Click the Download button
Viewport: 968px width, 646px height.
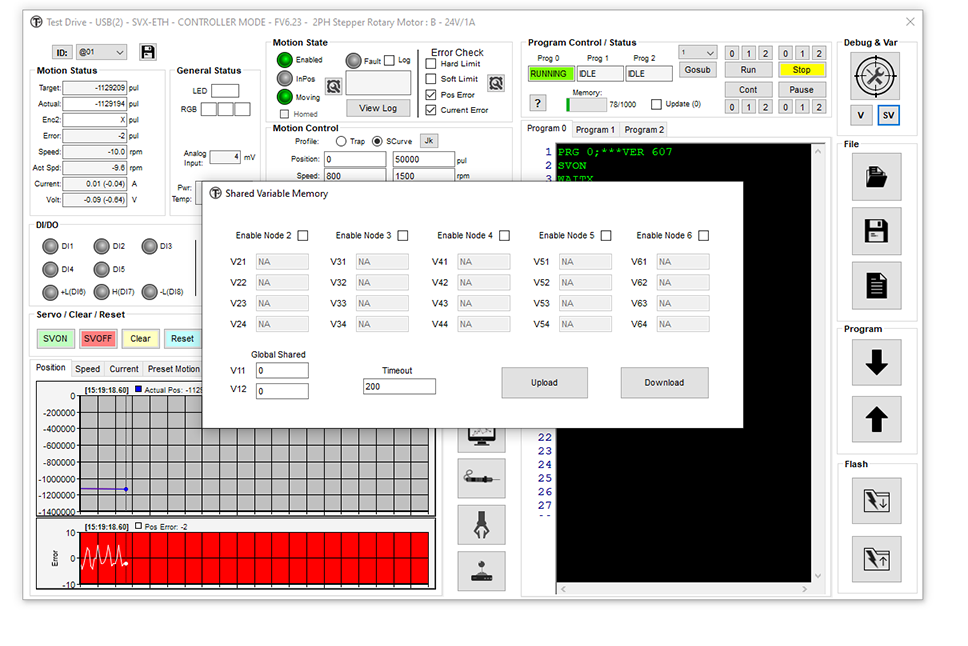pyautogui.click(x=664, y=382)
